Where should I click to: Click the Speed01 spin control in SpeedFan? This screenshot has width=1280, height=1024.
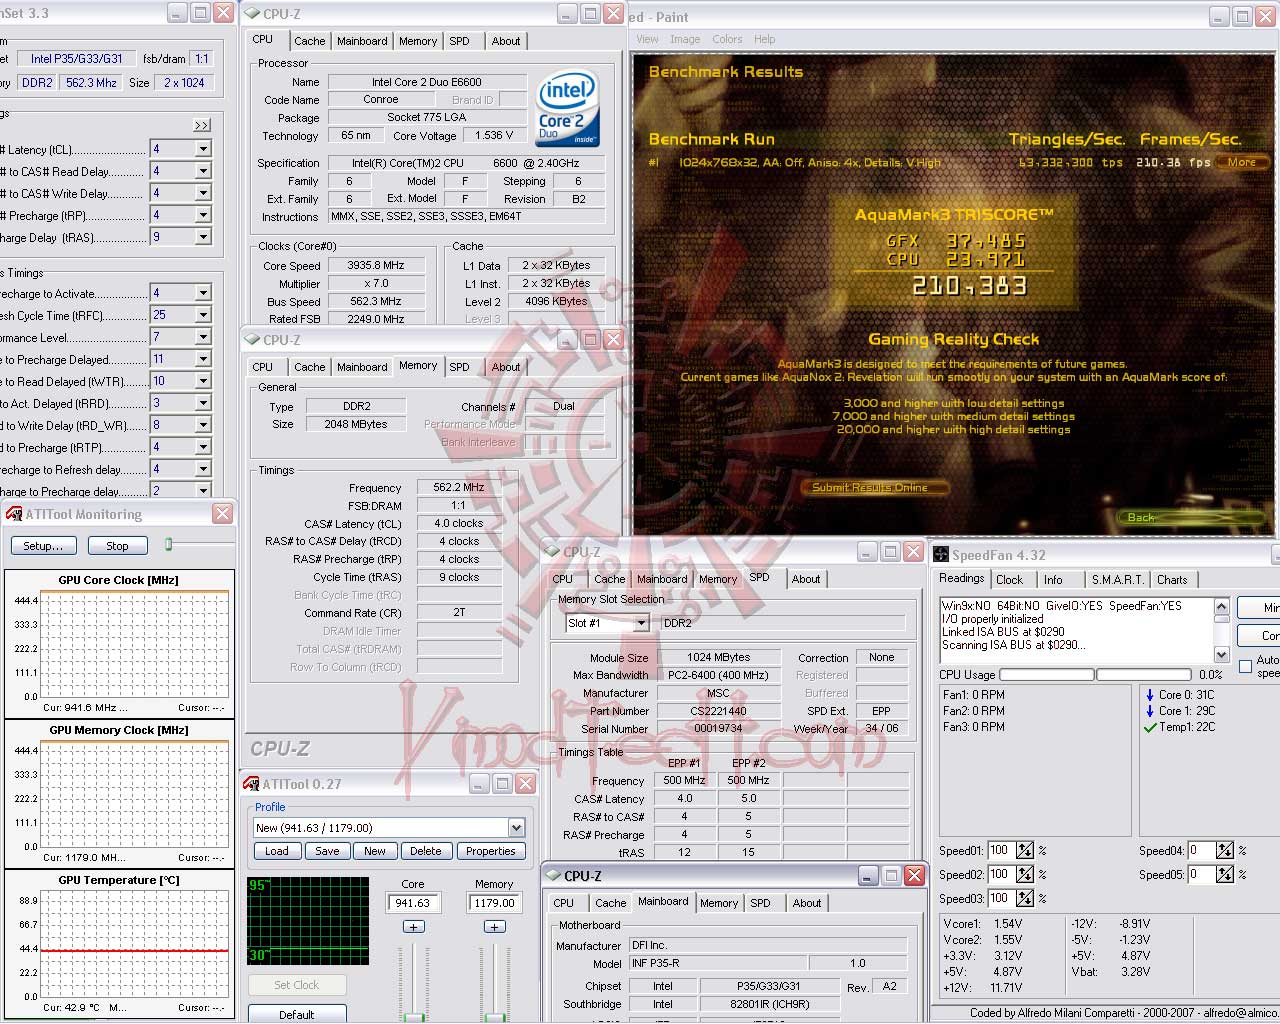coord(1025,851)
